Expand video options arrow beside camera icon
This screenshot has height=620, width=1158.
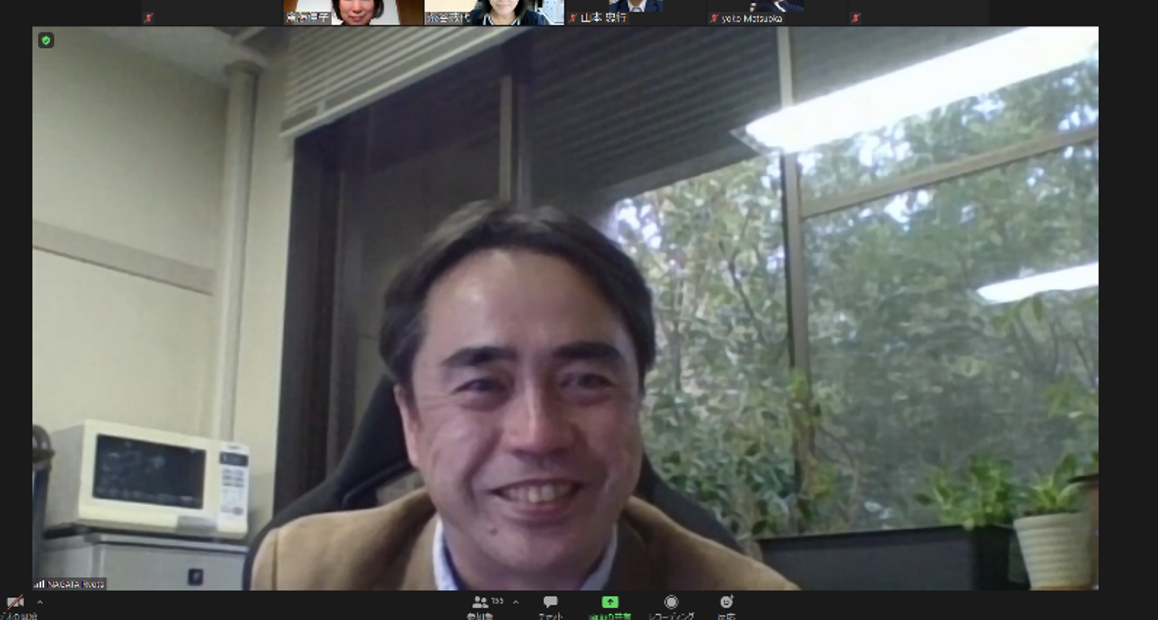tap(40, 602)
